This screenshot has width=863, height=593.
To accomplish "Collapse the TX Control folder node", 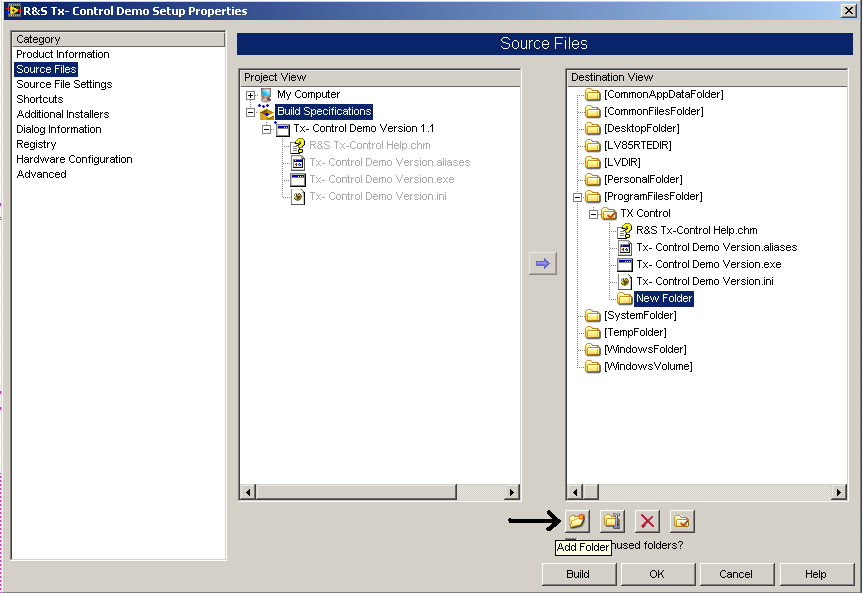I will tap(593, 214).
